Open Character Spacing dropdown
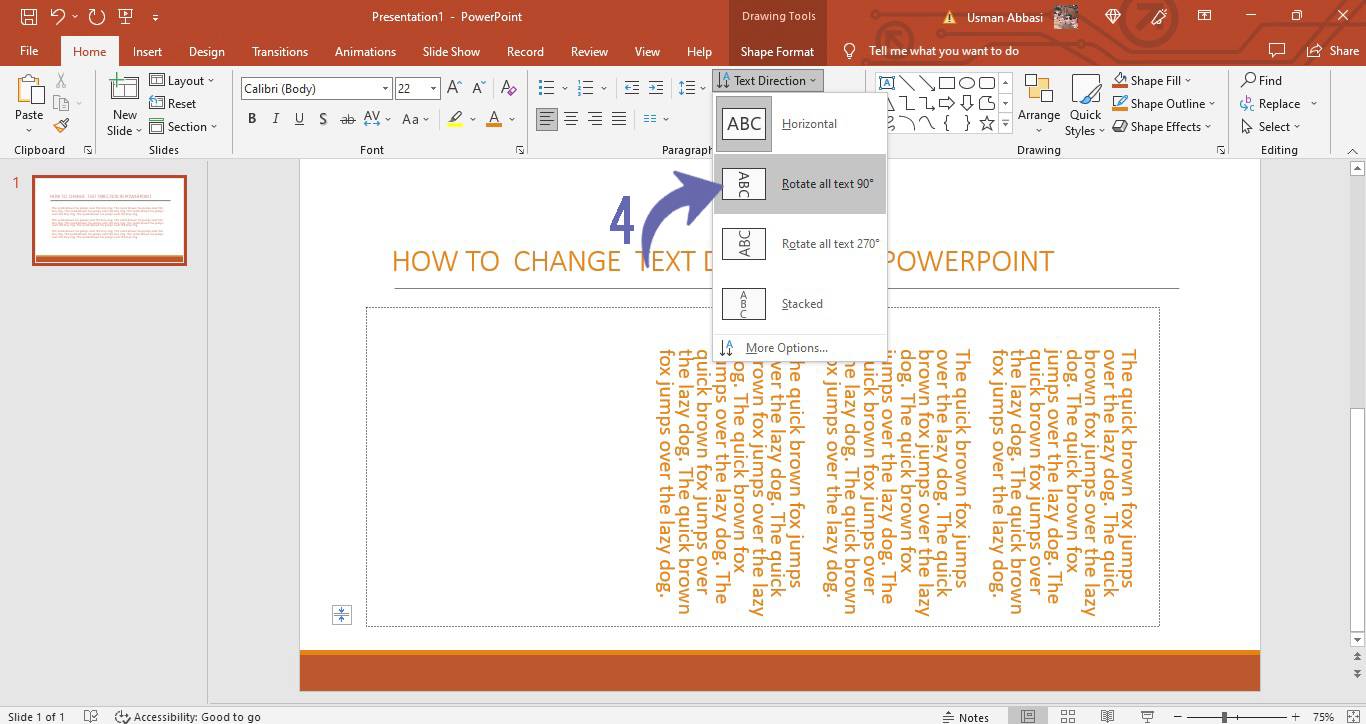This screenshot has width=1366, height=724. (377, 119)
